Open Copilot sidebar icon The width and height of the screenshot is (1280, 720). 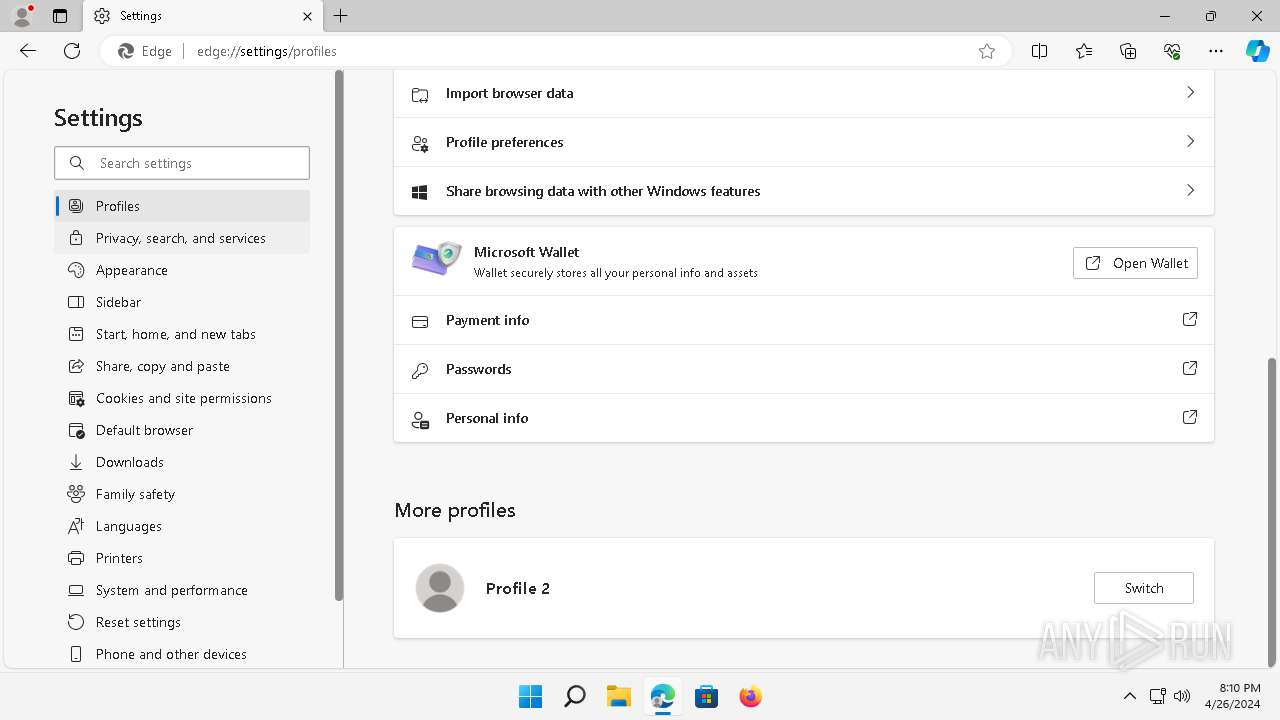(x=1257, y=51)
